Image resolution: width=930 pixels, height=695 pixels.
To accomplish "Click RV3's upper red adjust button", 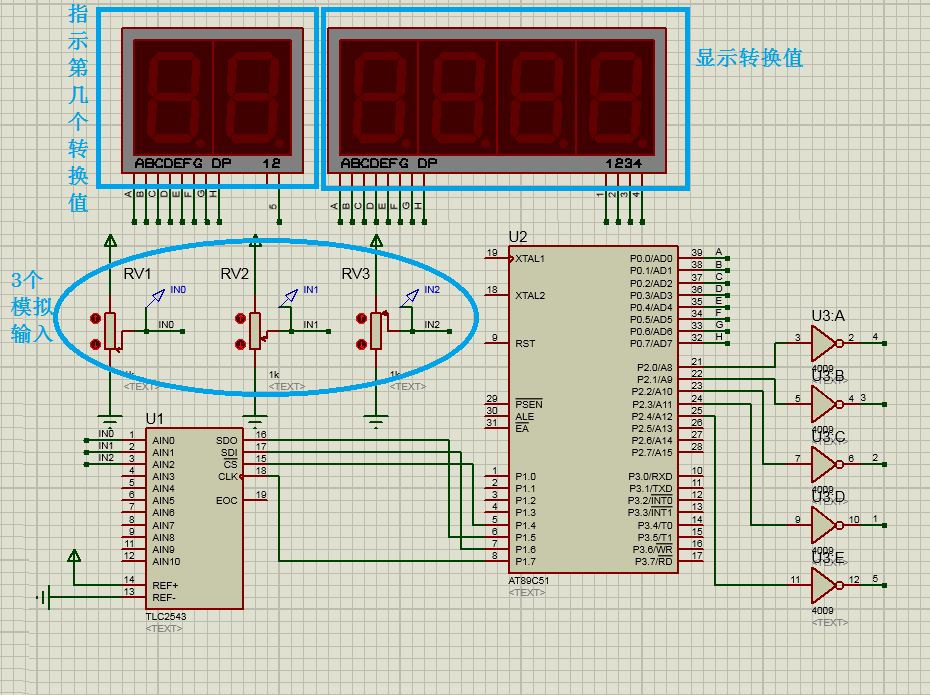I will pyautogui.click(x=362, y=318).
